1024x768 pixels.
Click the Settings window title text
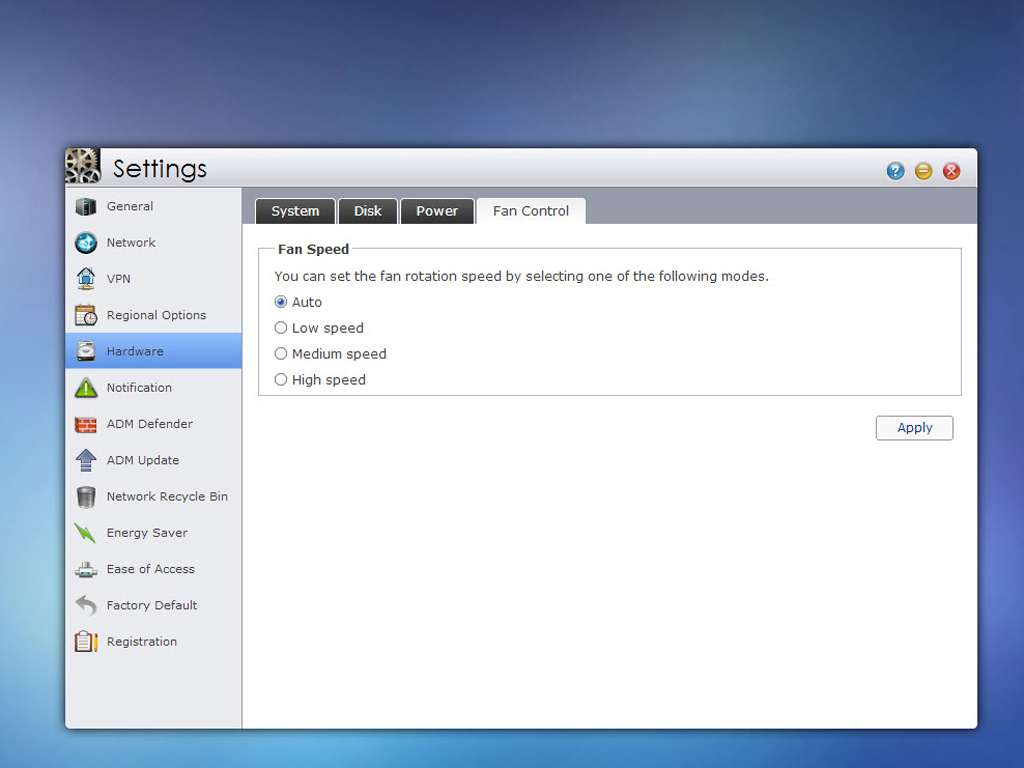(160, 168)
